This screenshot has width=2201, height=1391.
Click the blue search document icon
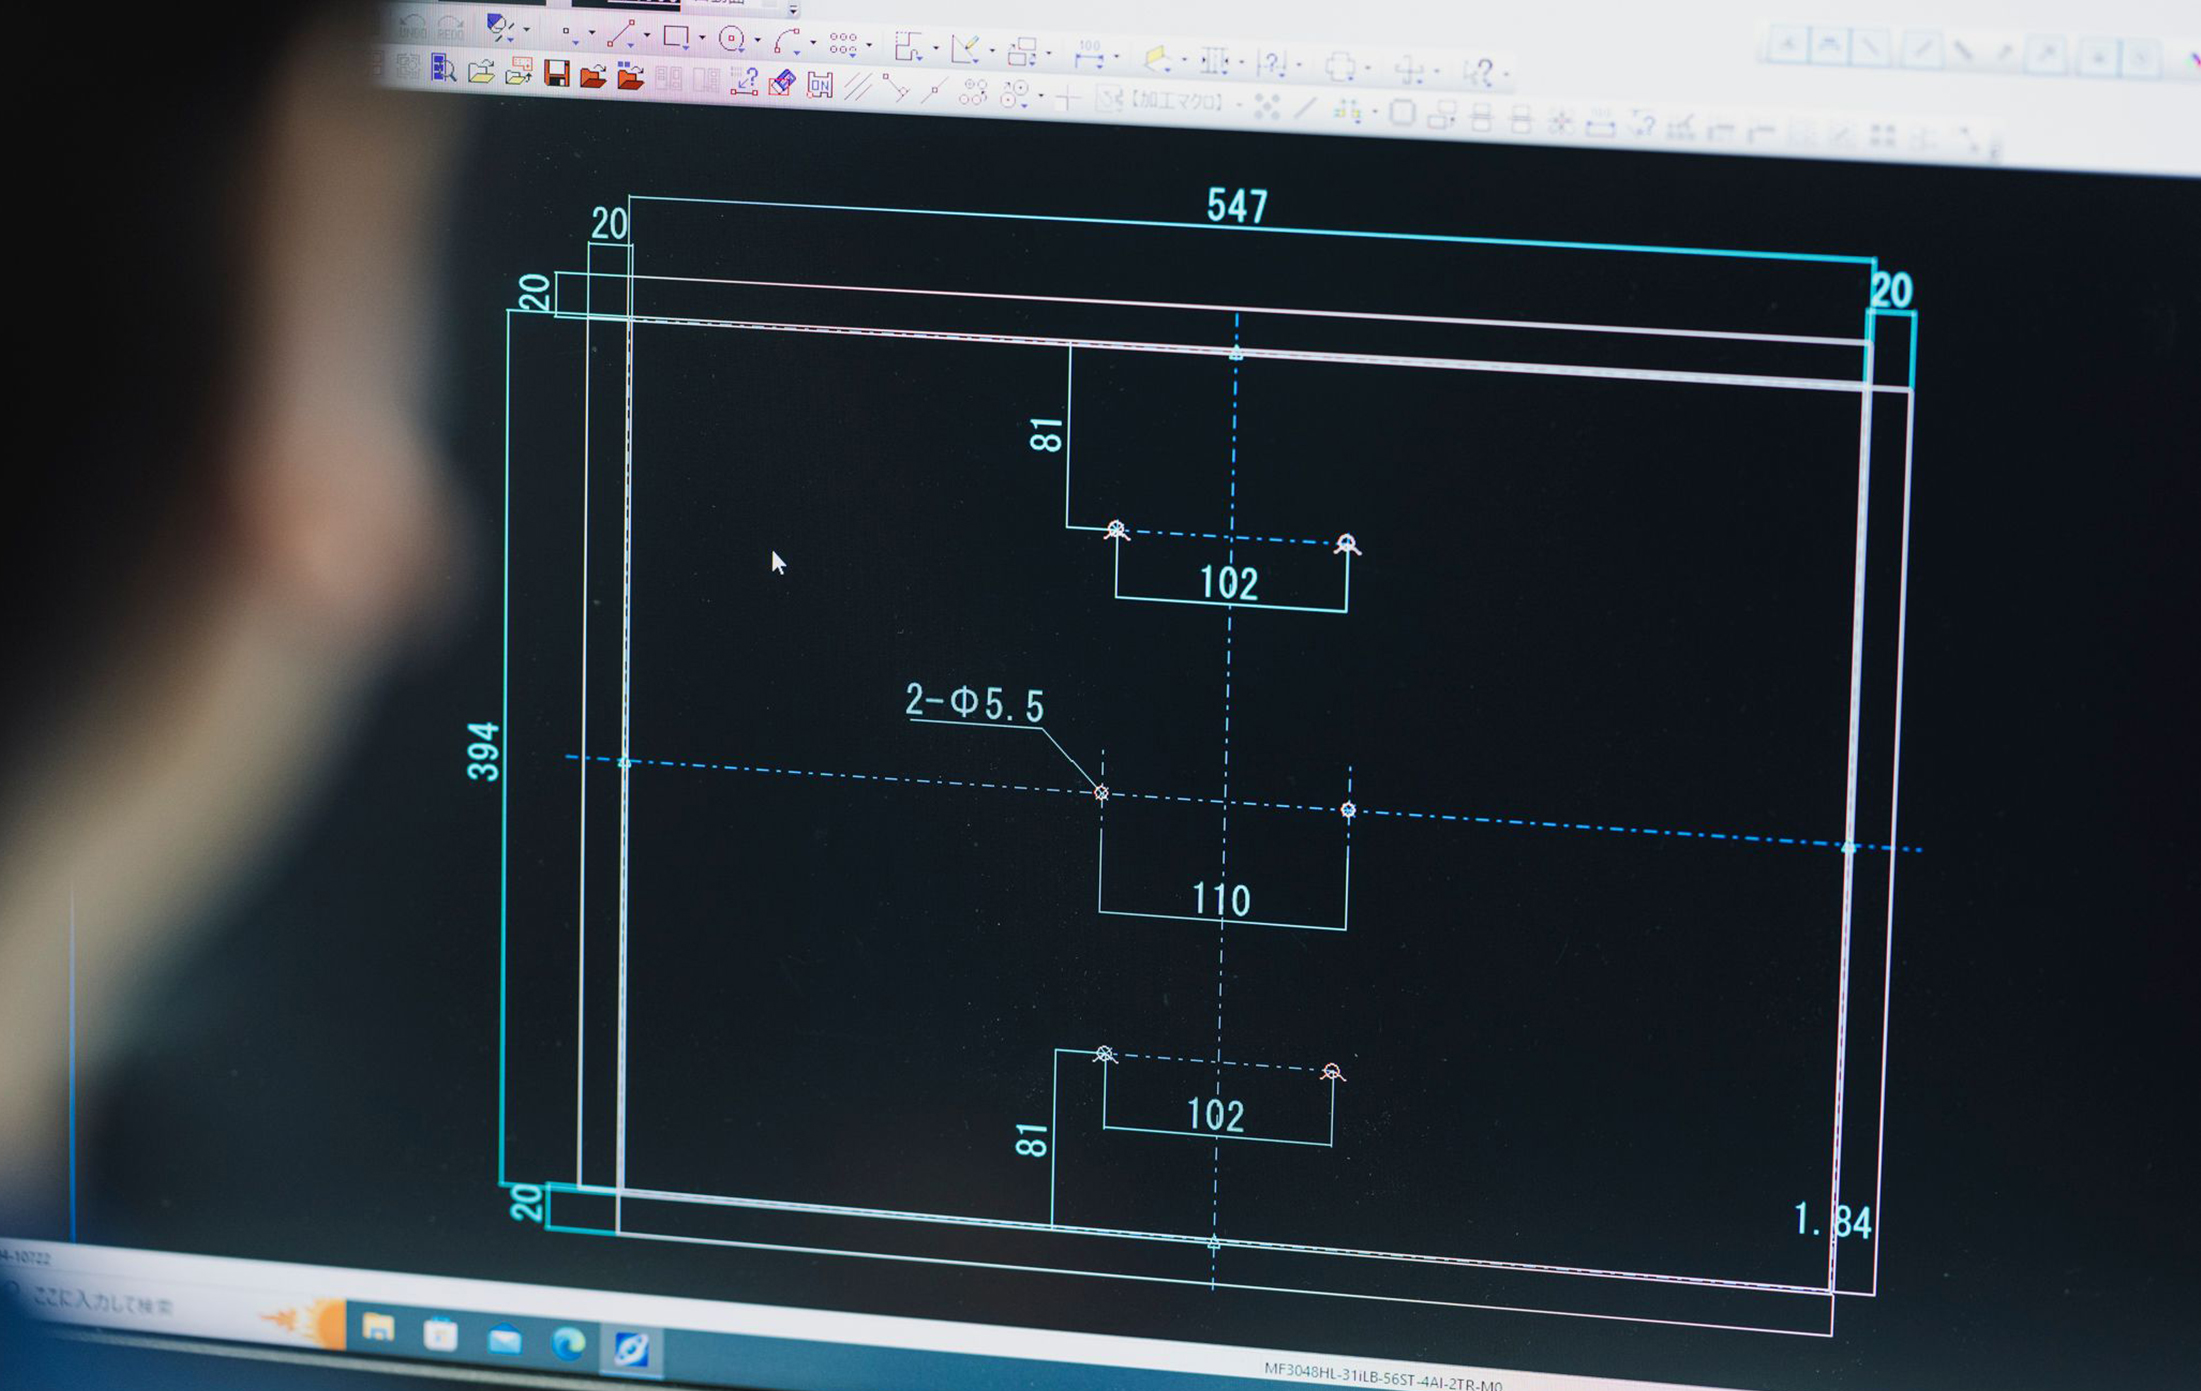click(443, 68)
